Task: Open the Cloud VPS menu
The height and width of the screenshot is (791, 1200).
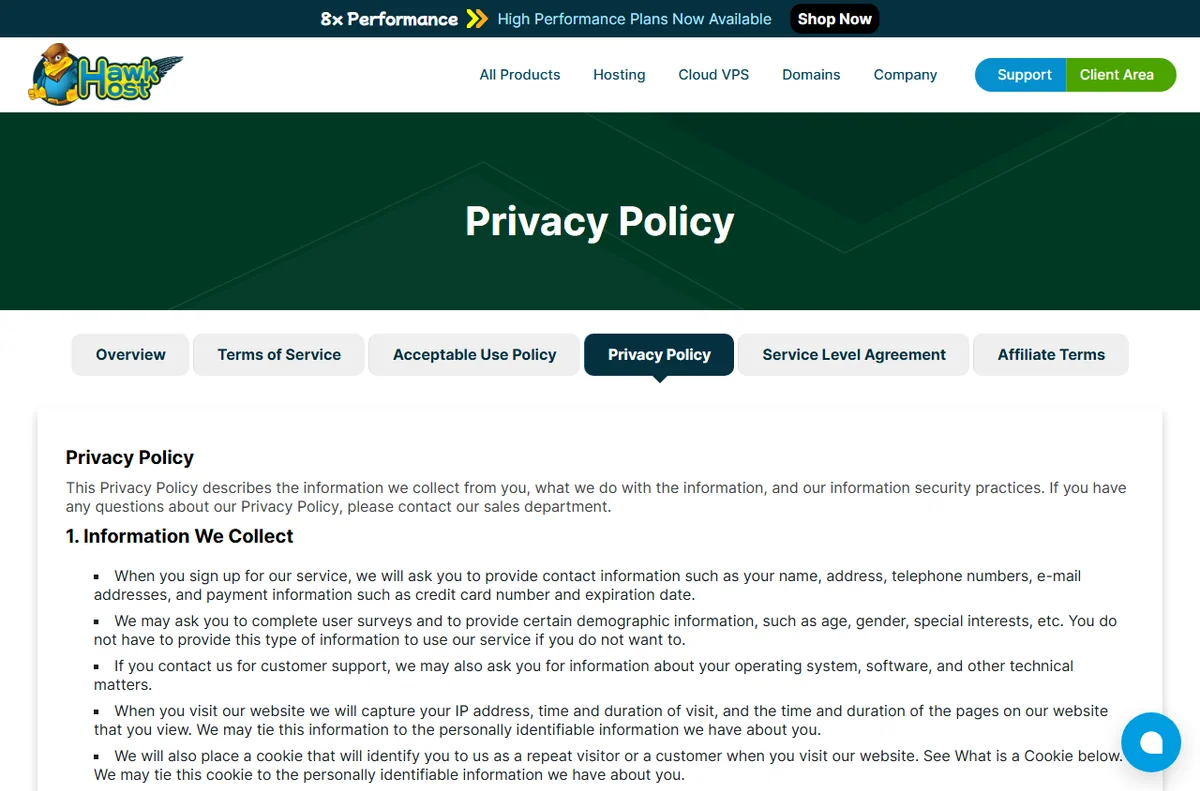Action: tap(713, 75)
